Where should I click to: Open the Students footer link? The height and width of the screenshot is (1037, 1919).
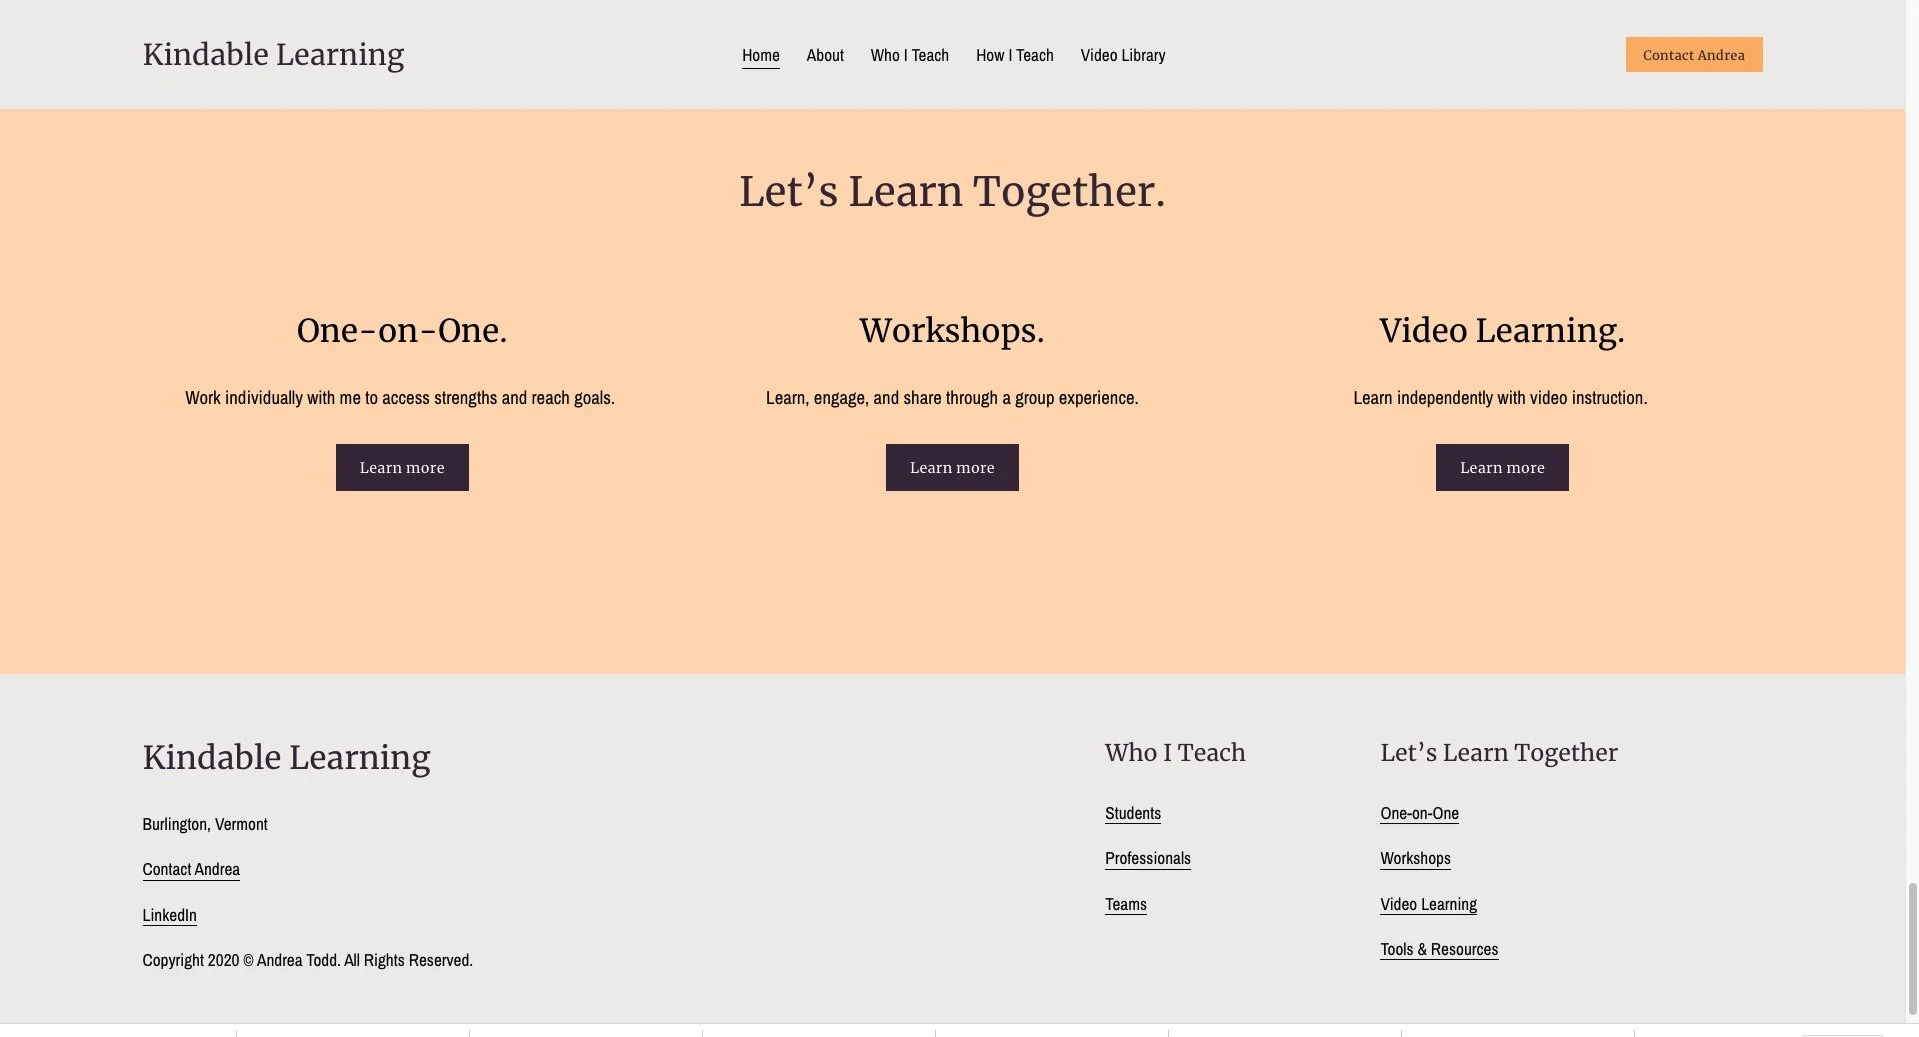click(1133, 813)
